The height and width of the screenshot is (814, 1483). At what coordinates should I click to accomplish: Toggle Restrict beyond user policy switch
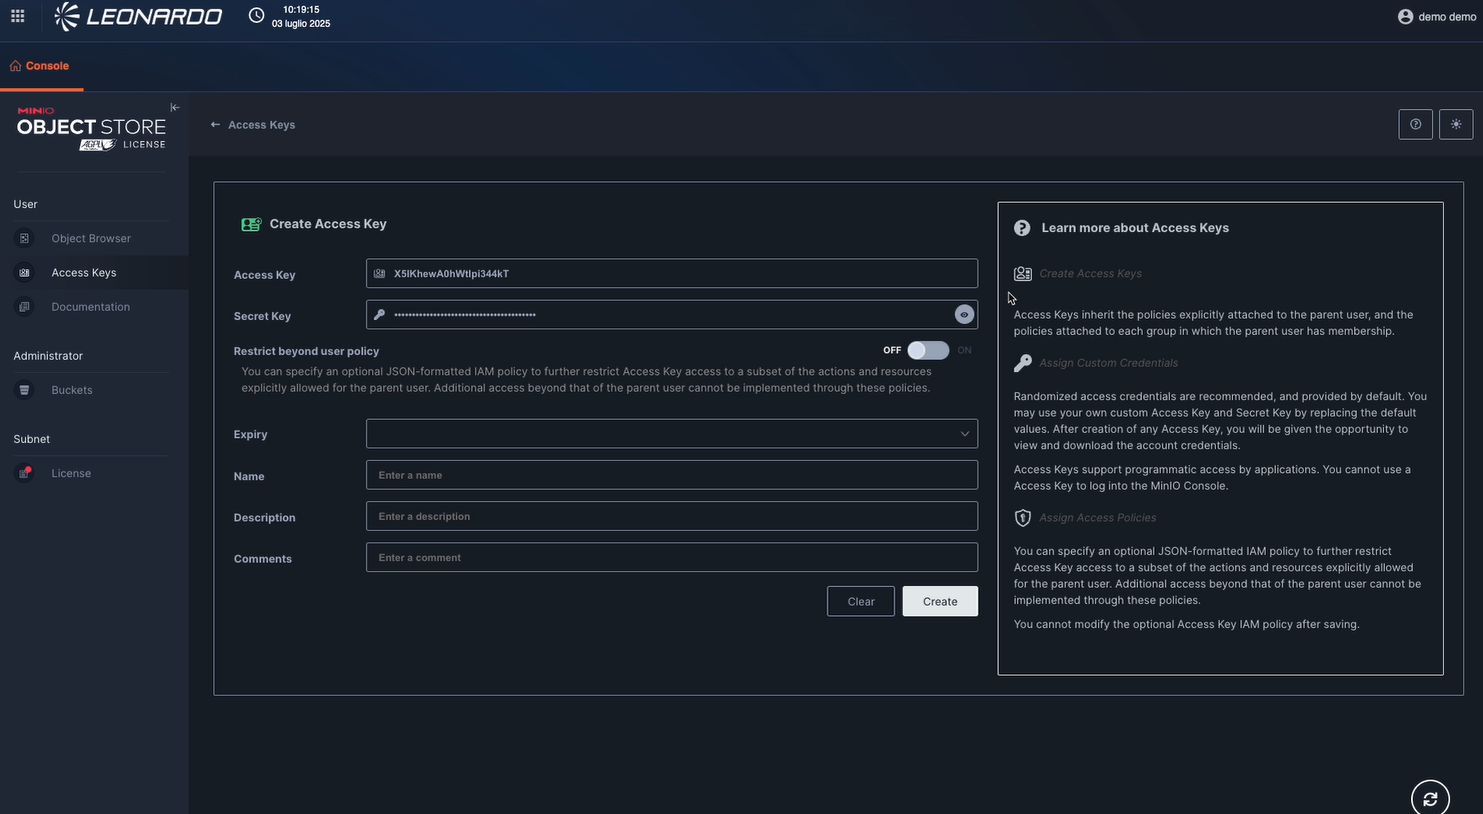[x=927, y=350]
